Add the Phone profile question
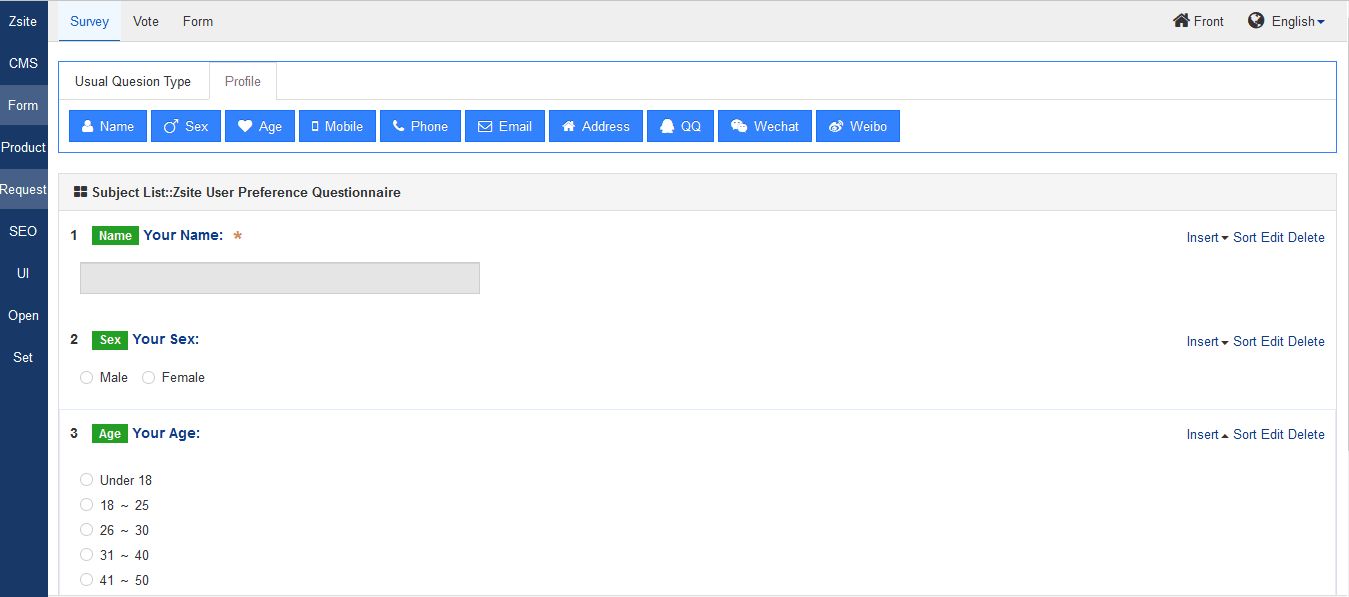Image resolution: width=1349 pixels, height=597 pixels. [x=420, y=126]
